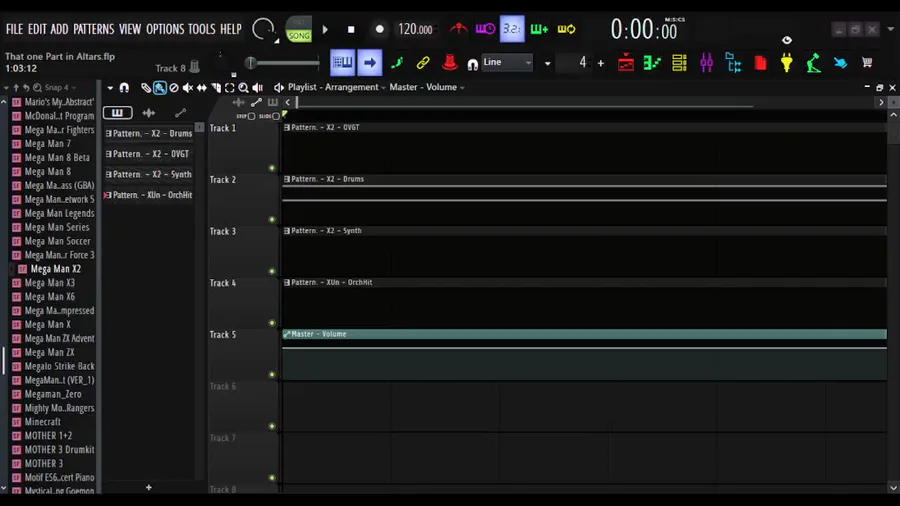The height and width of the screenshot is (506, 900).
Task: Select the Delete tool in Playlist toolbar
Action: point(173,88)
